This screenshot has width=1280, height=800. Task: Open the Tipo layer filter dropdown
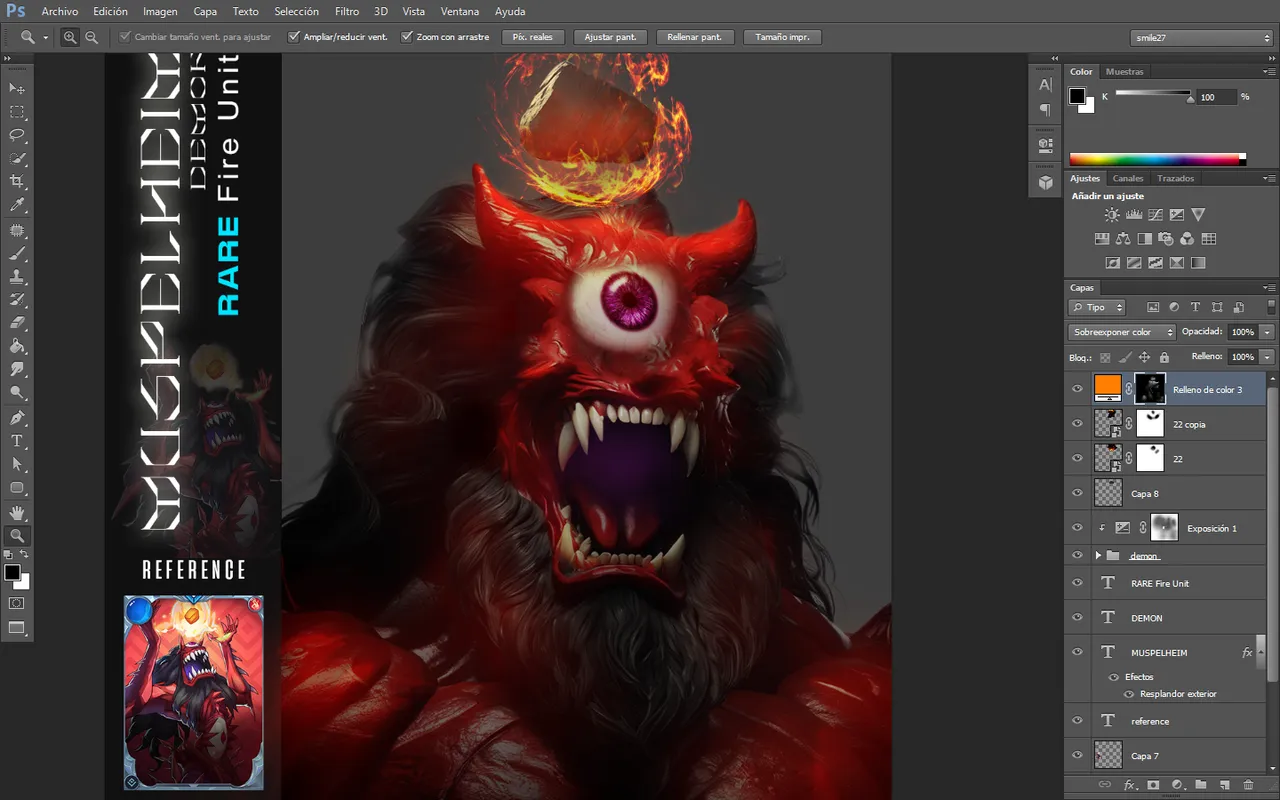click(x=1097, y=308)
